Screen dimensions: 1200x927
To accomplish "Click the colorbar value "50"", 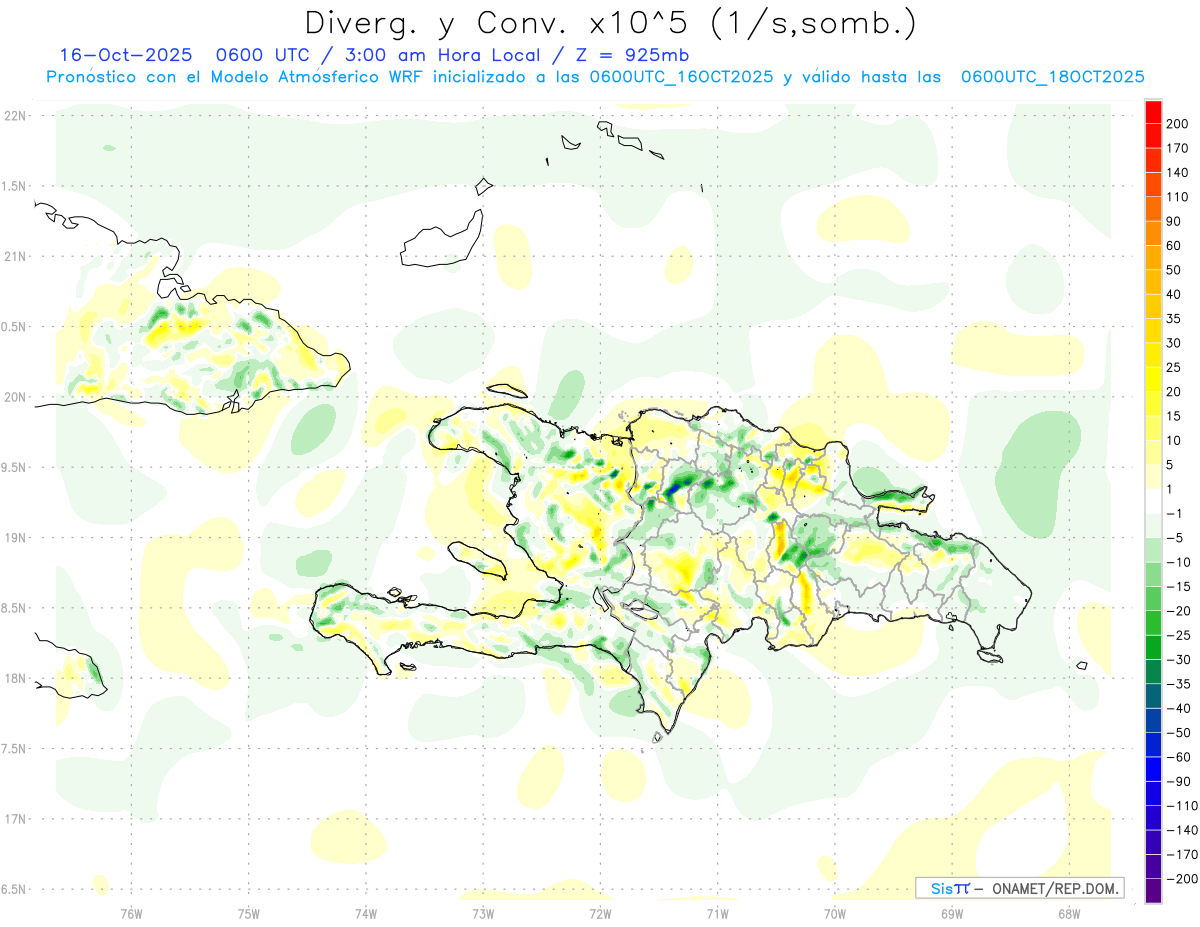I will pyautogui.click(x=1174, y=270).
